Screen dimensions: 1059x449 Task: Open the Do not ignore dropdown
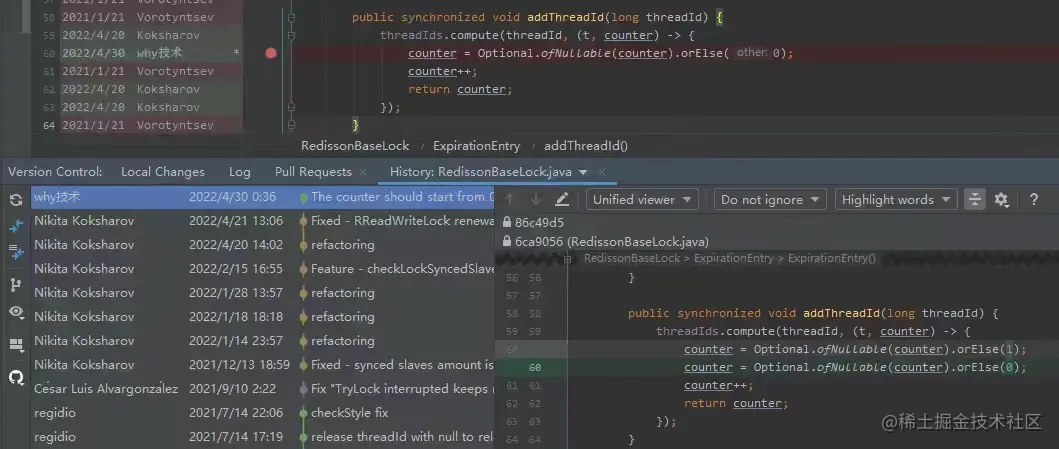pyautogui.click(x=770, y=199)
